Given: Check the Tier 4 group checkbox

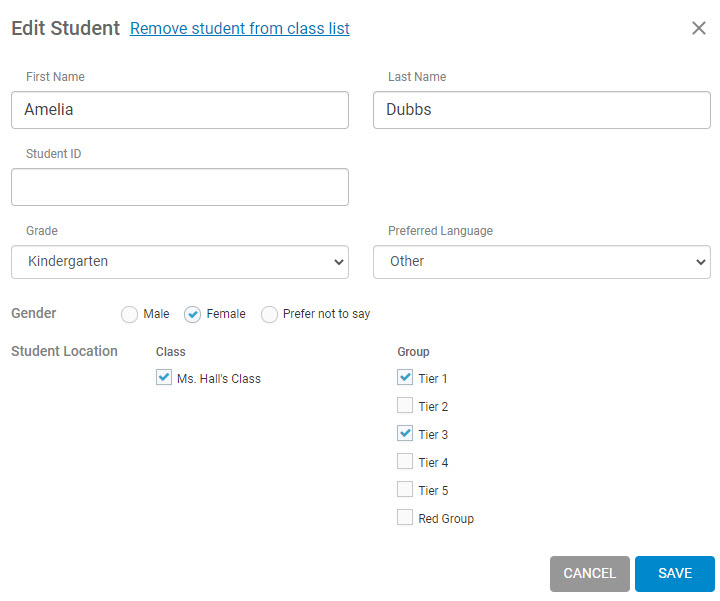Looking at the screenshot, I should click(x=405, y=461).
